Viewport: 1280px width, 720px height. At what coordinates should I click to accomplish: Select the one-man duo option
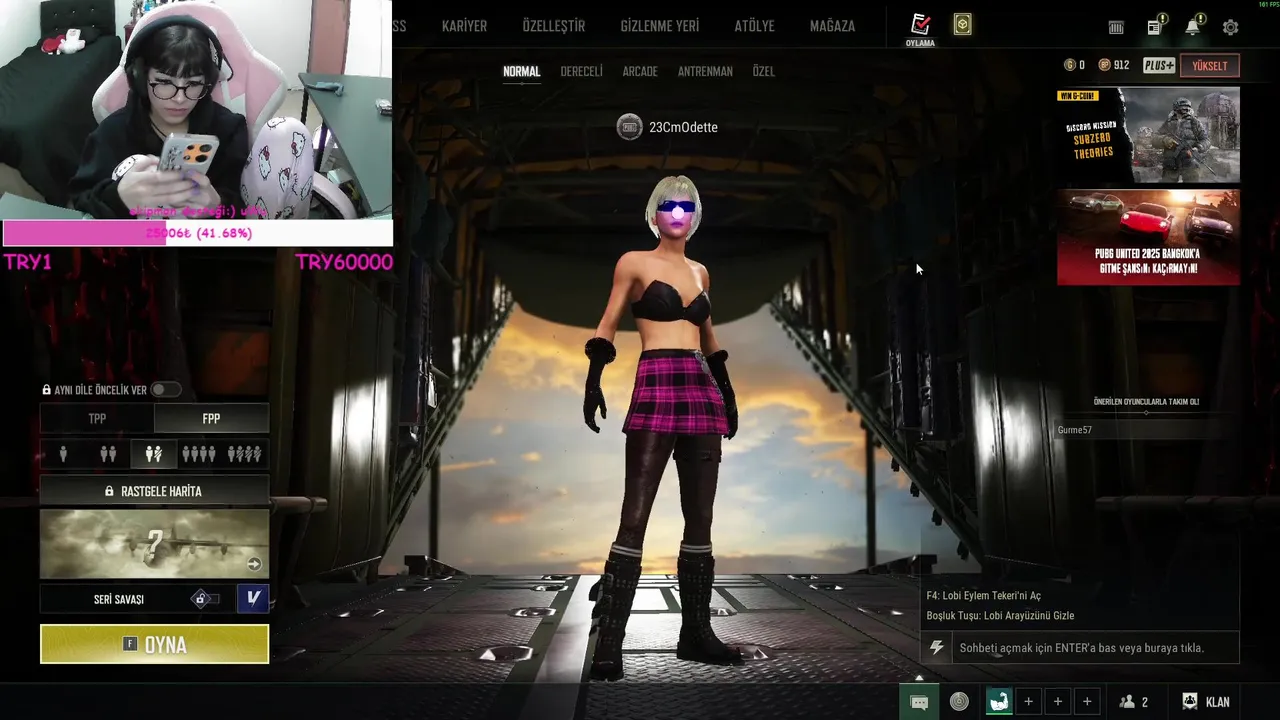(154, 454)
